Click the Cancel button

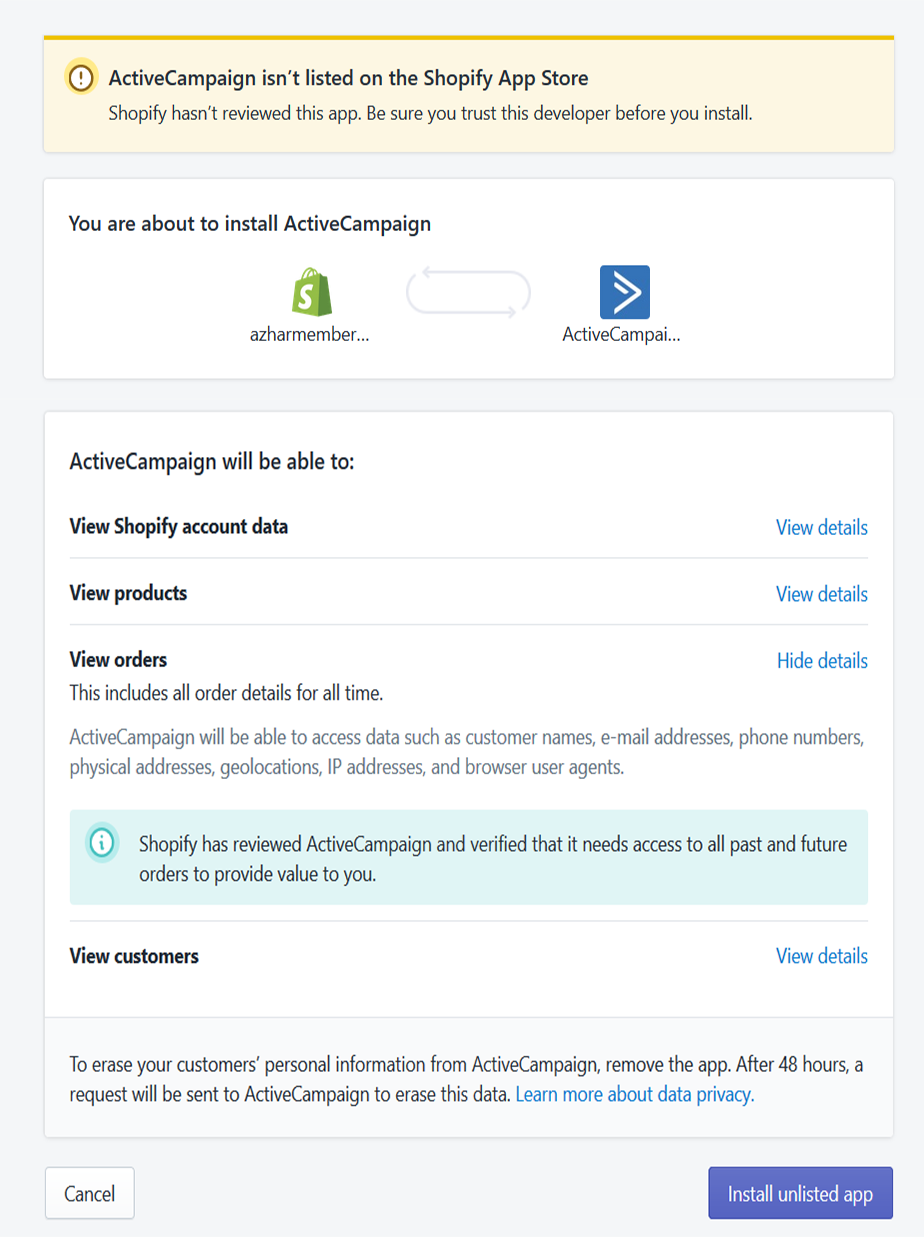pos(90,1193)
